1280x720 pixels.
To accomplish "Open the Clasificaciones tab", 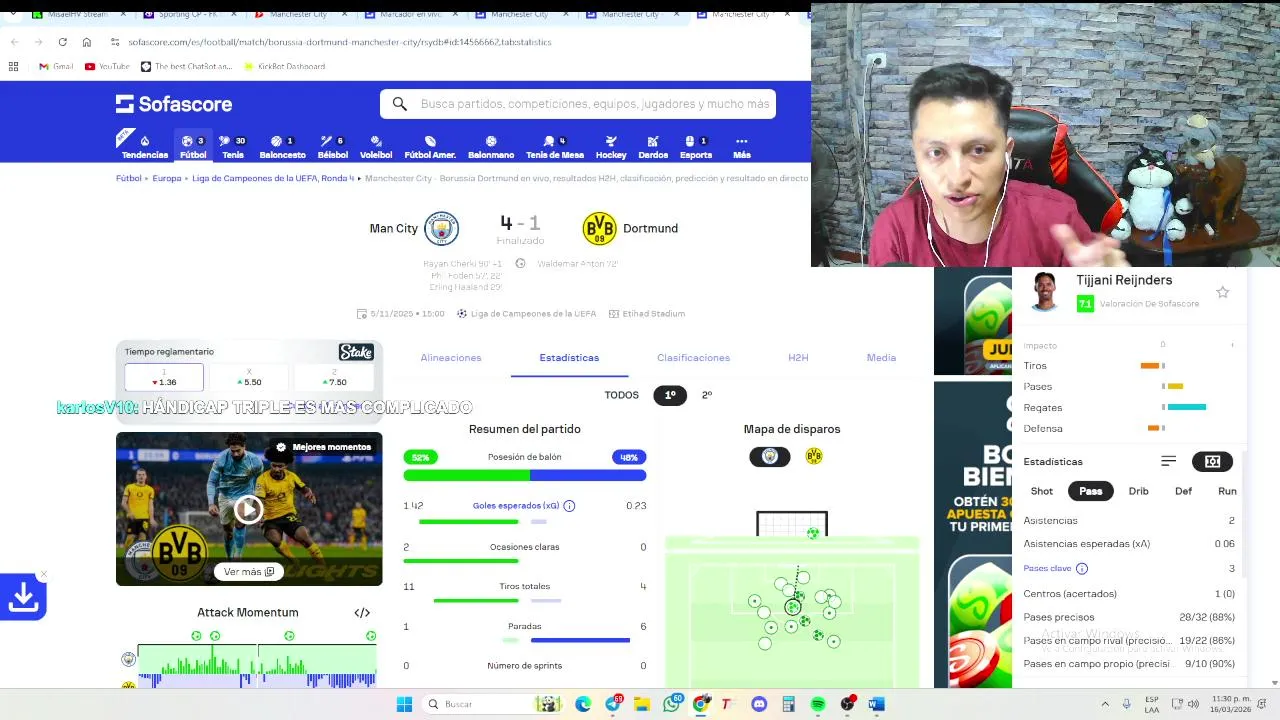I will [x=693, y=358].
